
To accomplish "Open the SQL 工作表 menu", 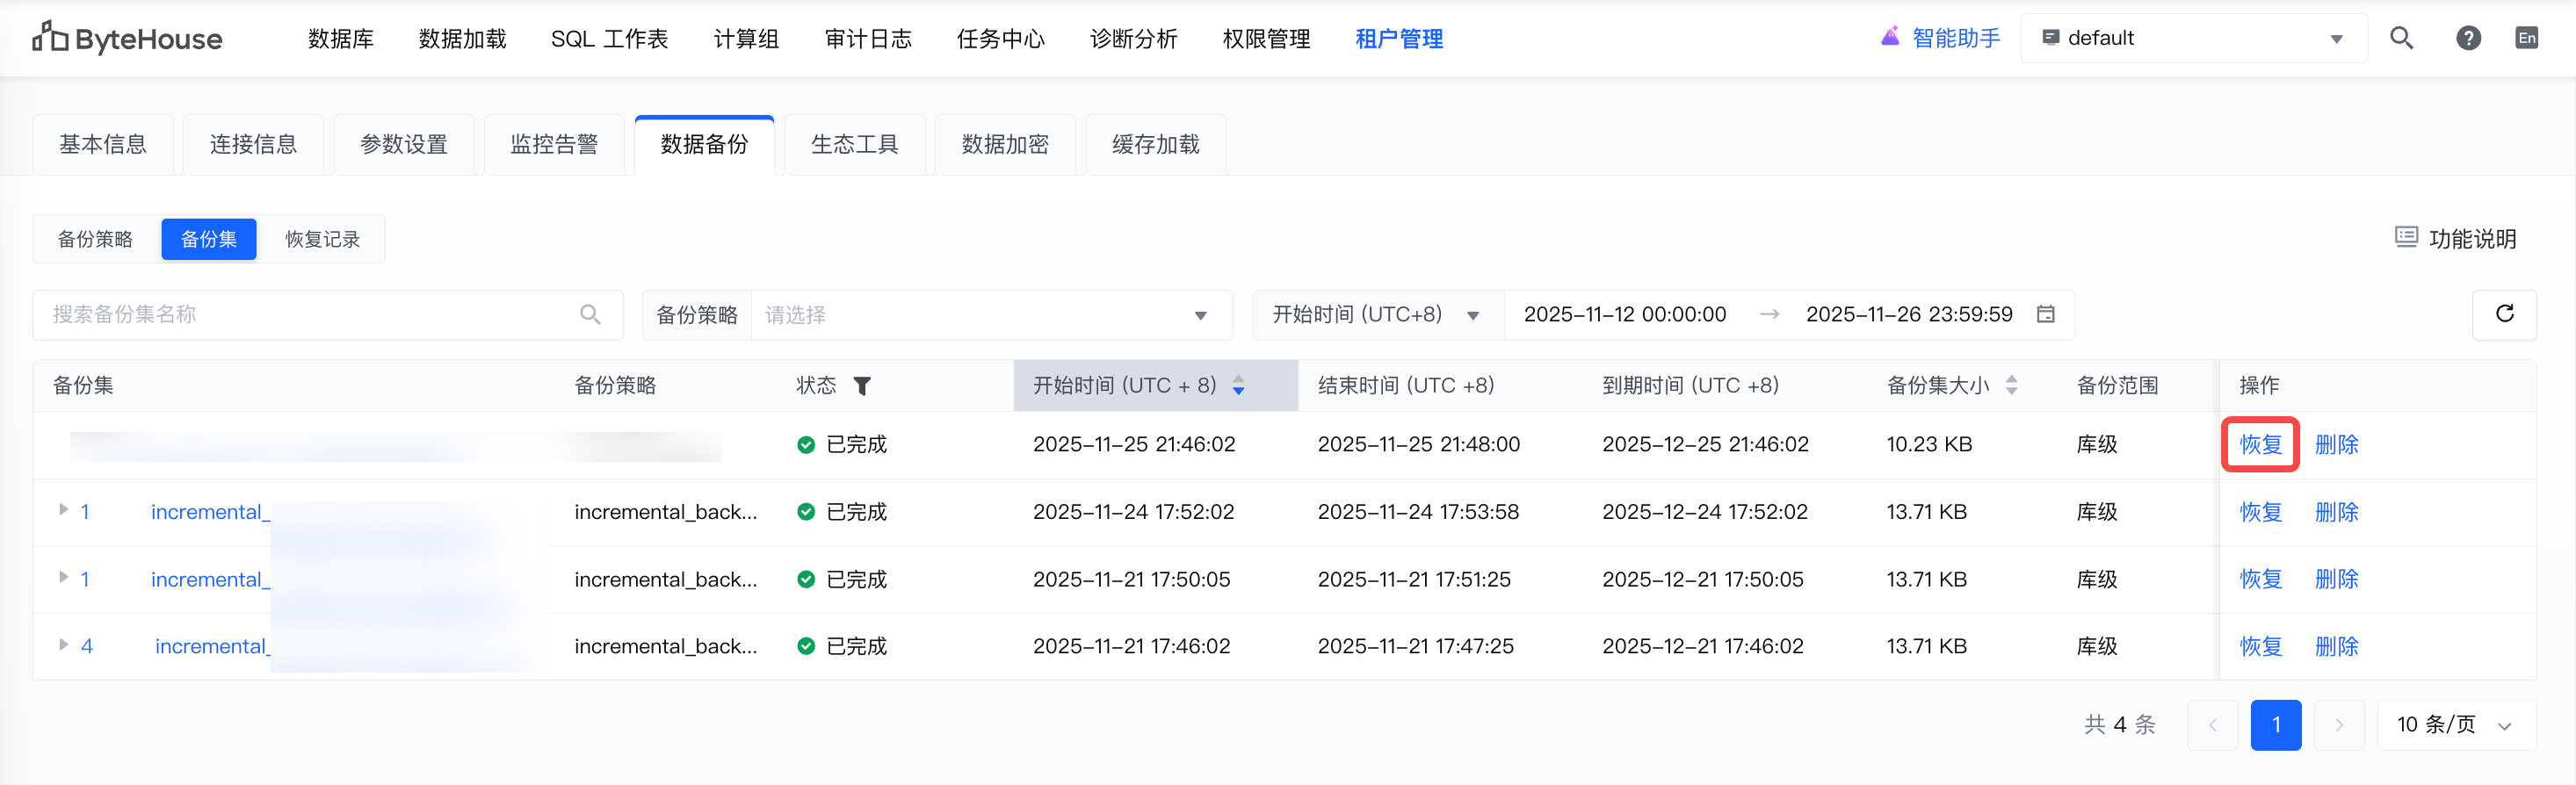I will [609, 38].
